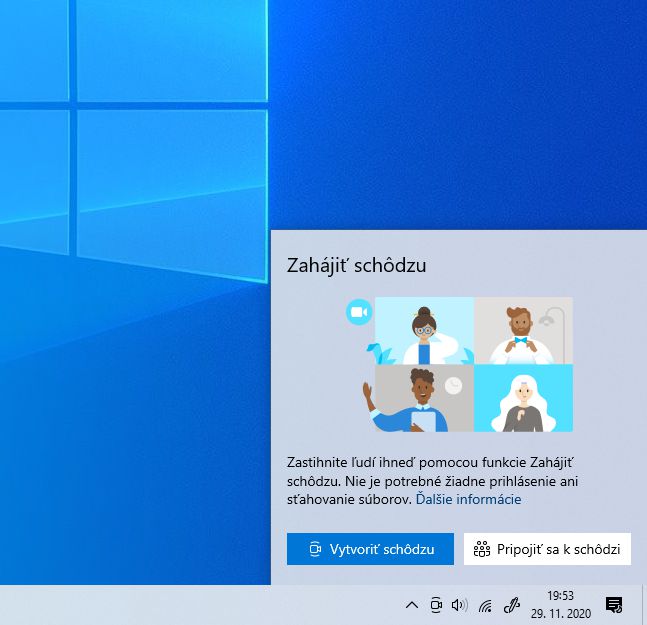
Task: Open the Ďalšie informácie link
Action: pos(468,500)
